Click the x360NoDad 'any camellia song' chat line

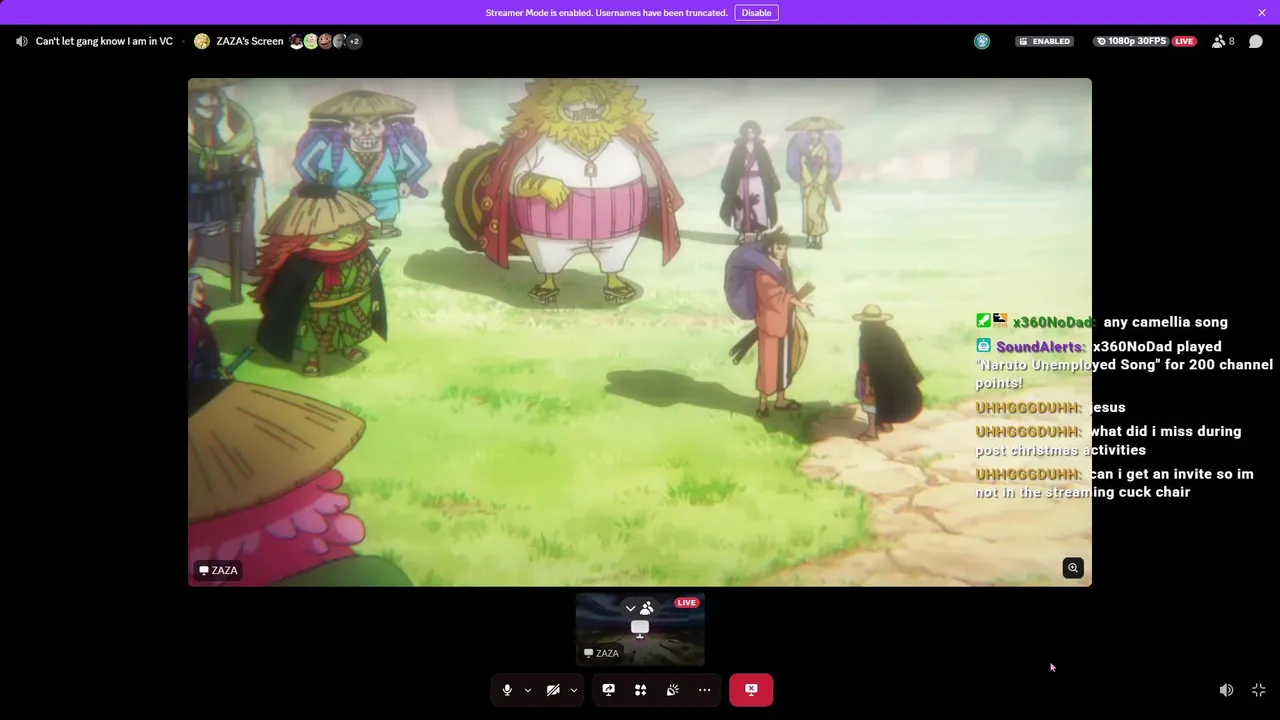(x=1102, y=322)
